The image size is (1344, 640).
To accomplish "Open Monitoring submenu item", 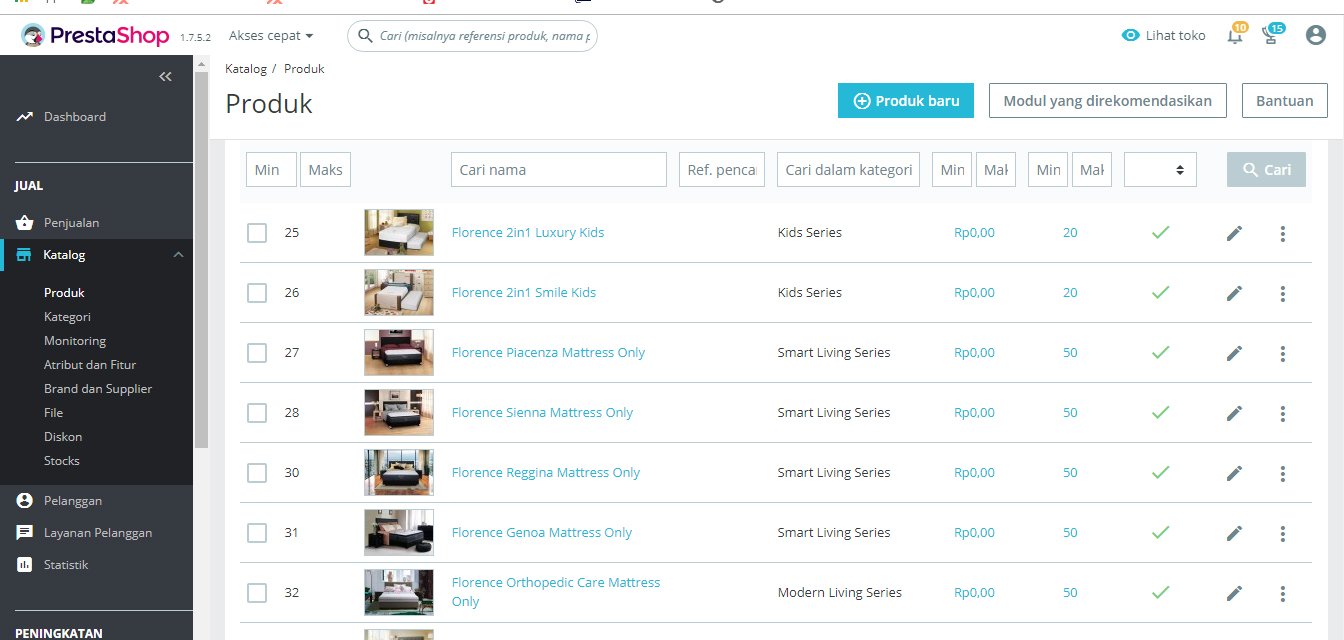I will (x=75, y=341).
